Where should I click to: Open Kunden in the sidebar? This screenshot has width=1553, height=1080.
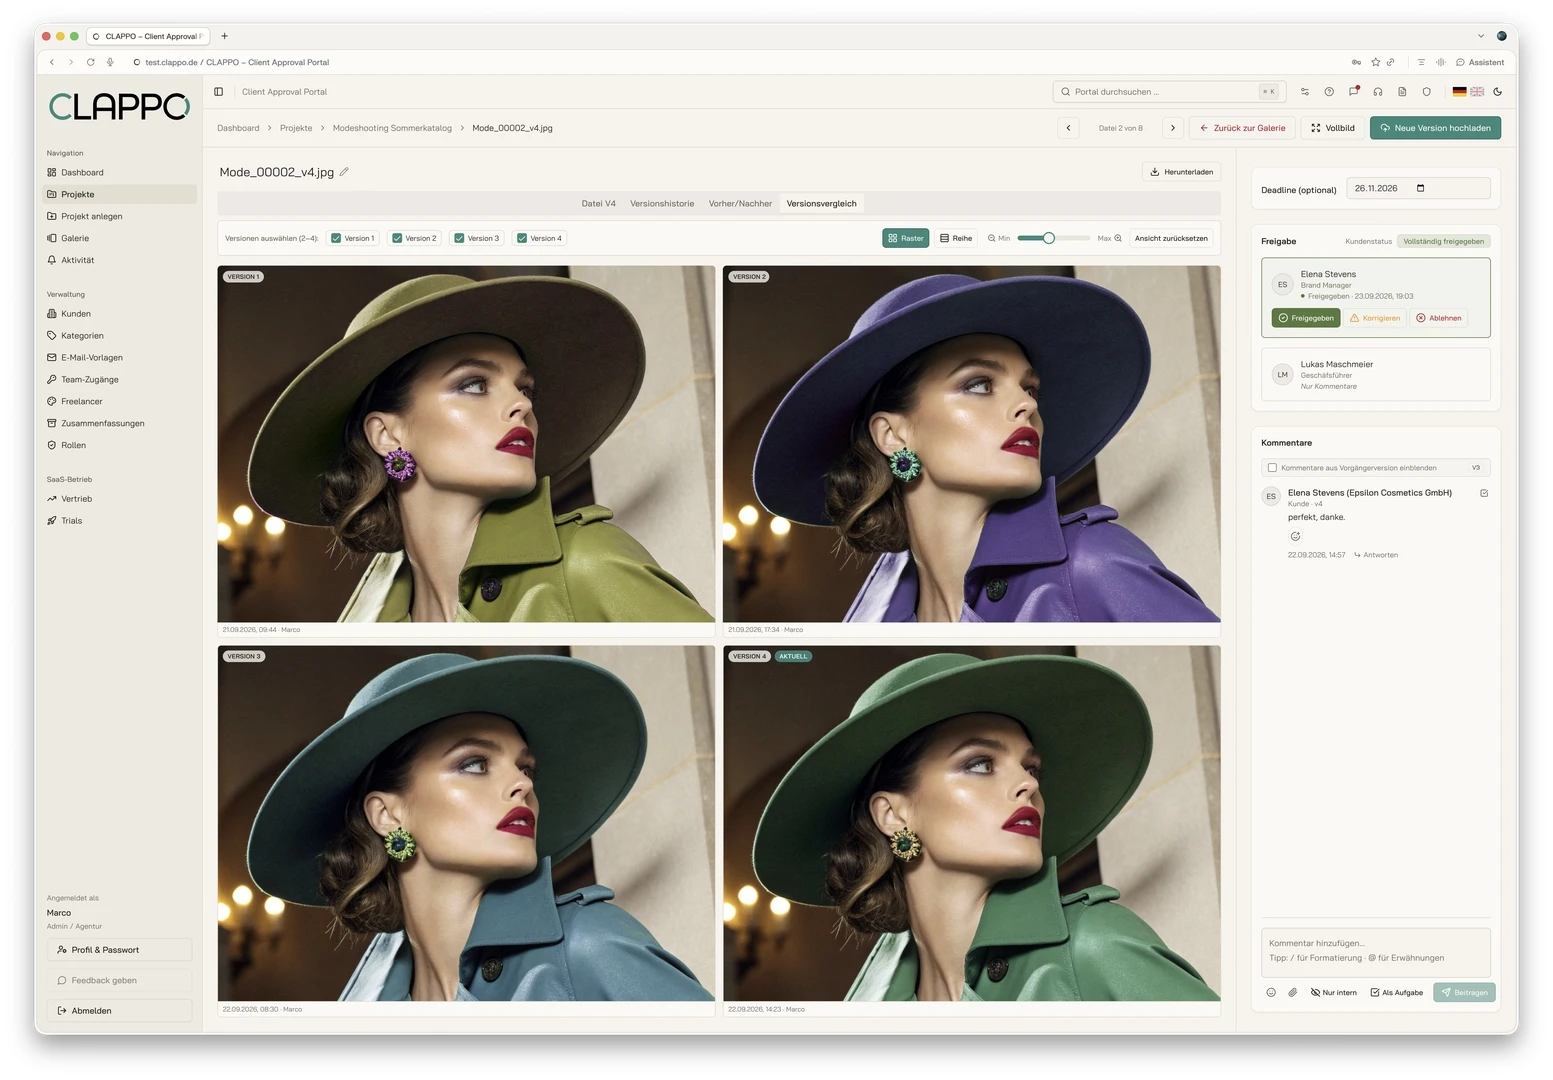point(76,314)
